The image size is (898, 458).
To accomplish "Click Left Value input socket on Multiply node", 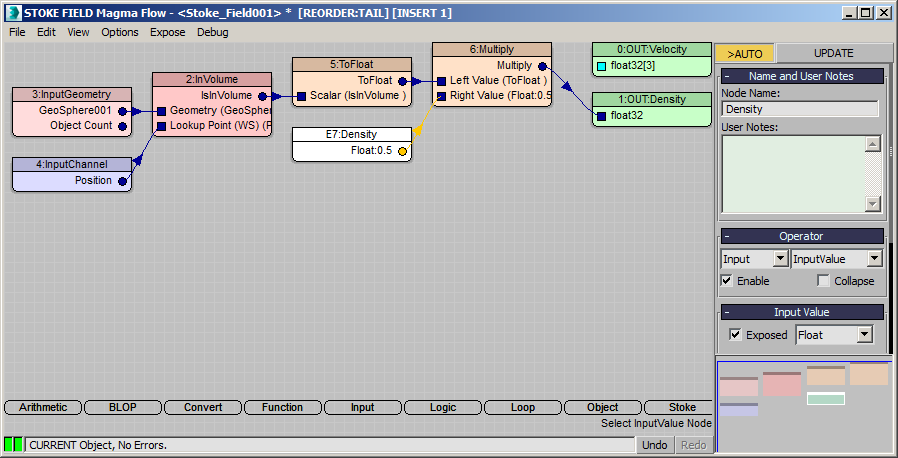I will 441,81.
